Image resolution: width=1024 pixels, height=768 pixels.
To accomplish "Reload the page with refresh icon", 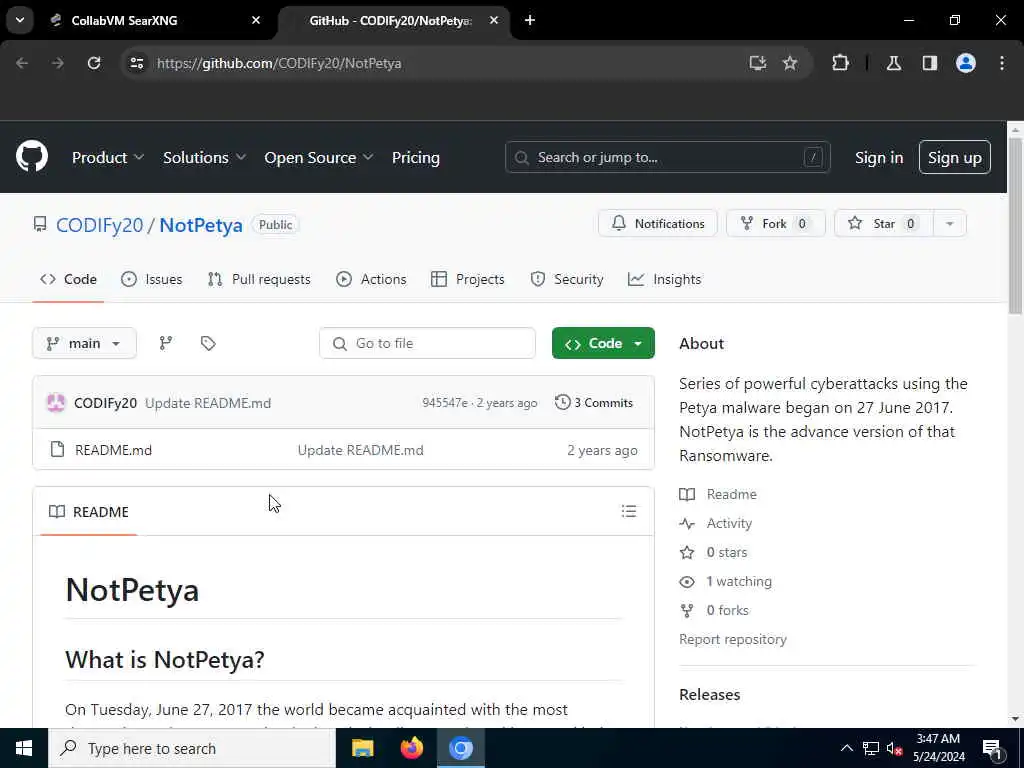I will coord(94,63).
